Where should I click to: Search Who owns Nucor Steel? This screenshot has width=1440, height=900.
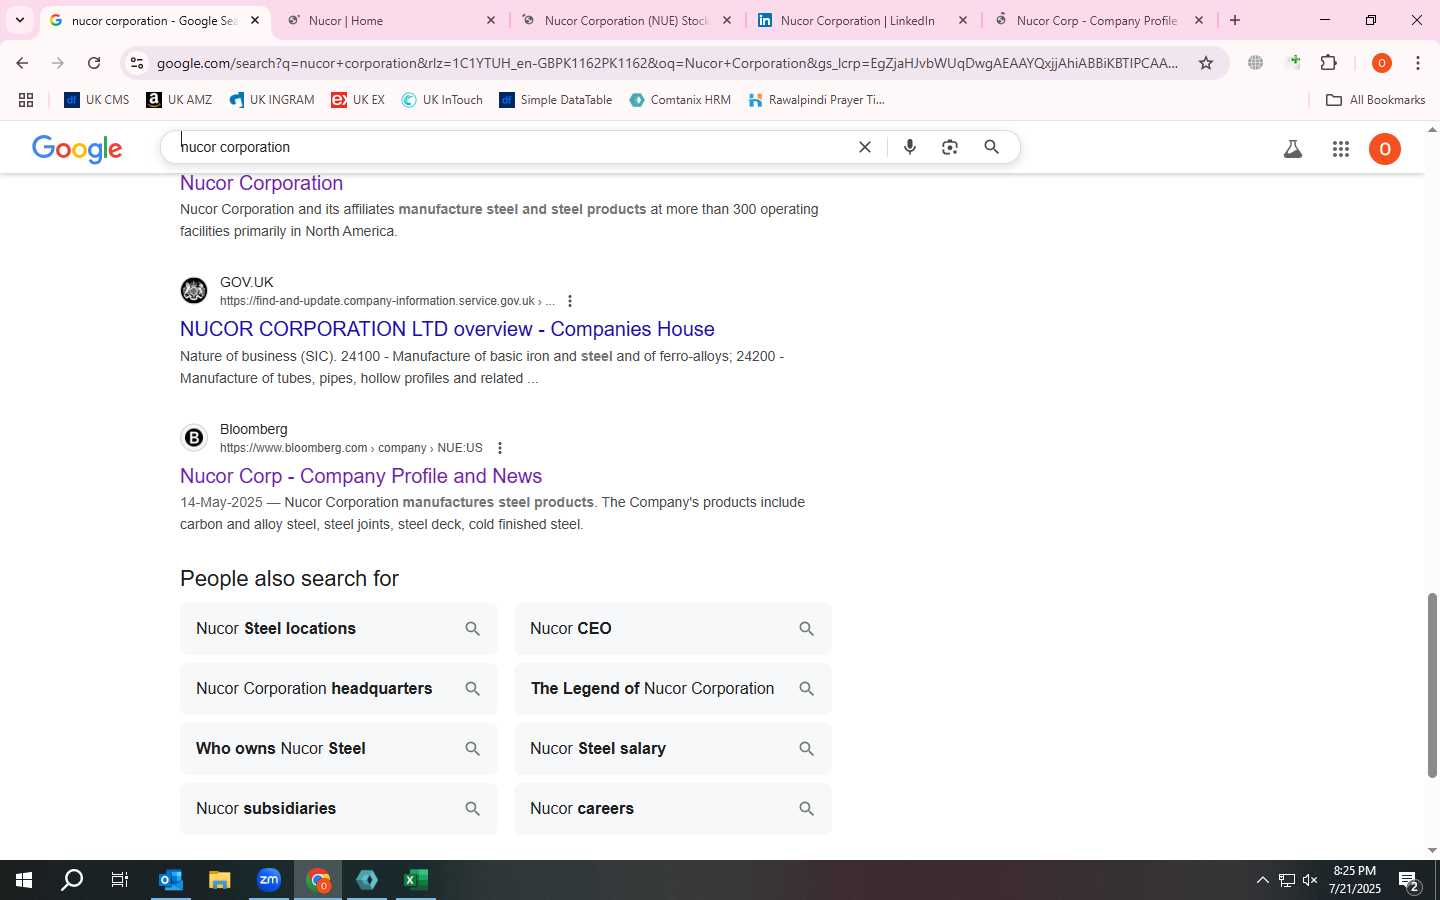coord(339,749)
